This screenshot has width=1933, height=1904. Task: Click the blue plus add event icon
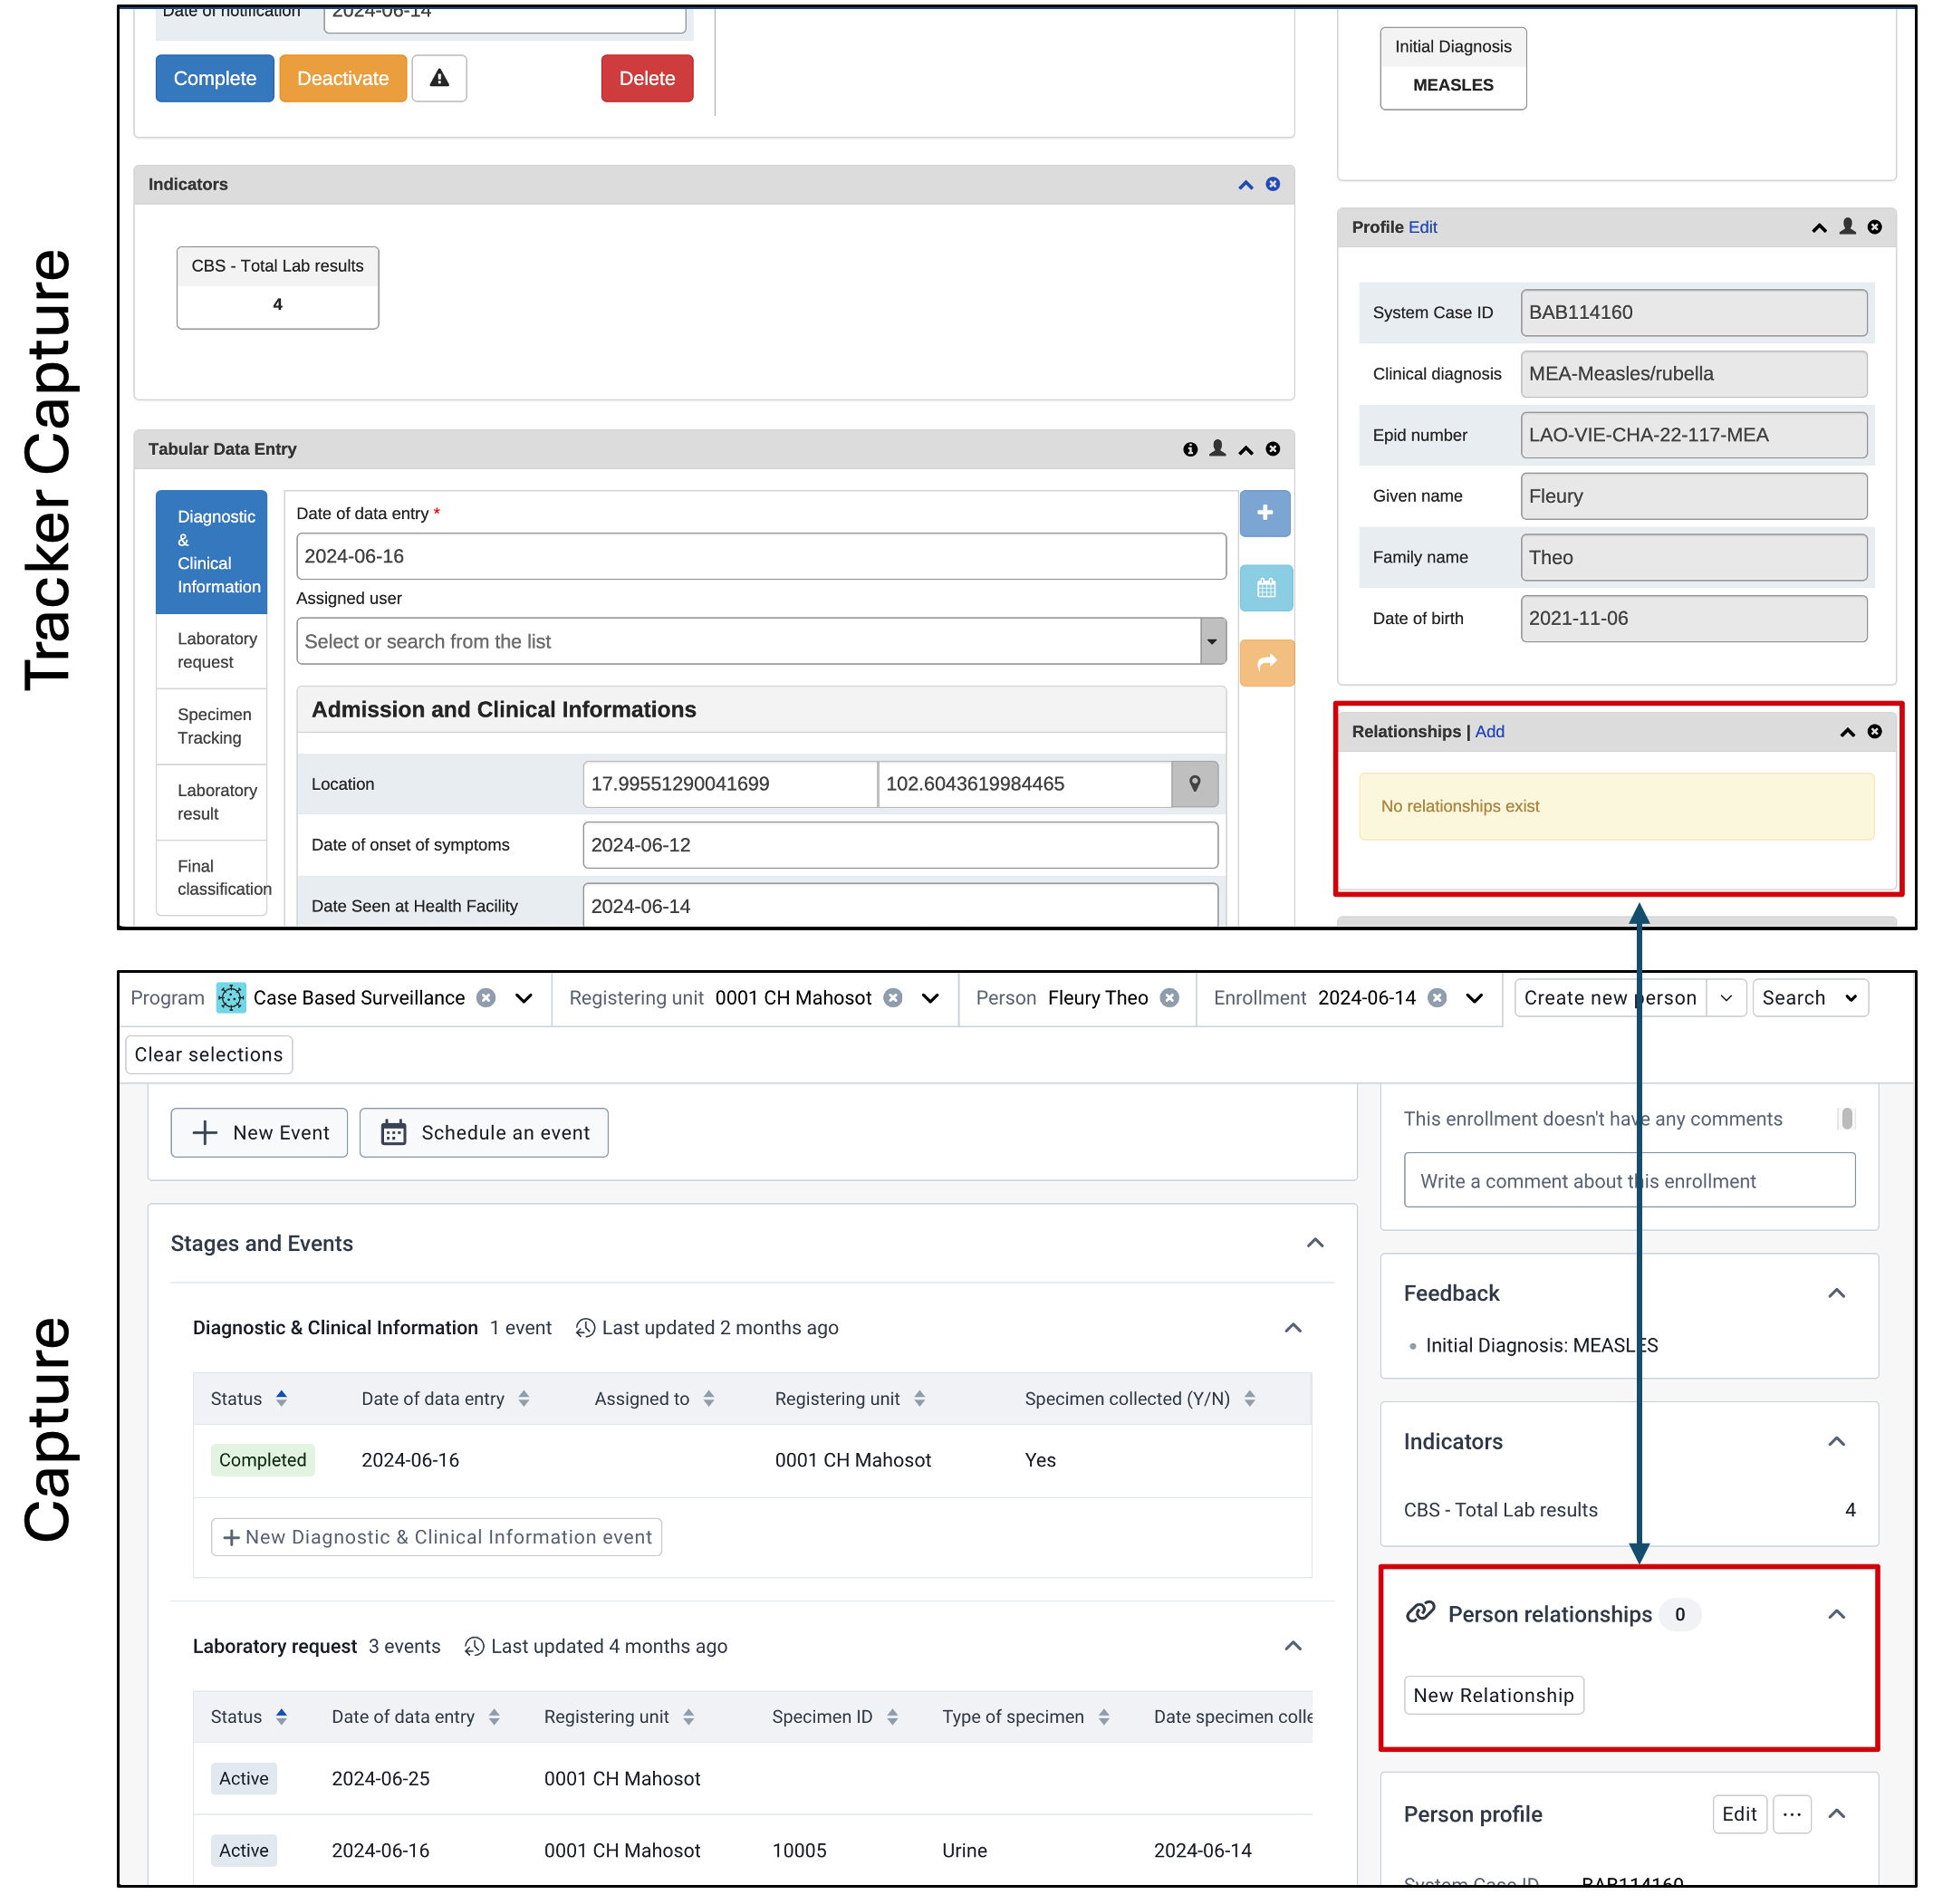point(1265,513)
